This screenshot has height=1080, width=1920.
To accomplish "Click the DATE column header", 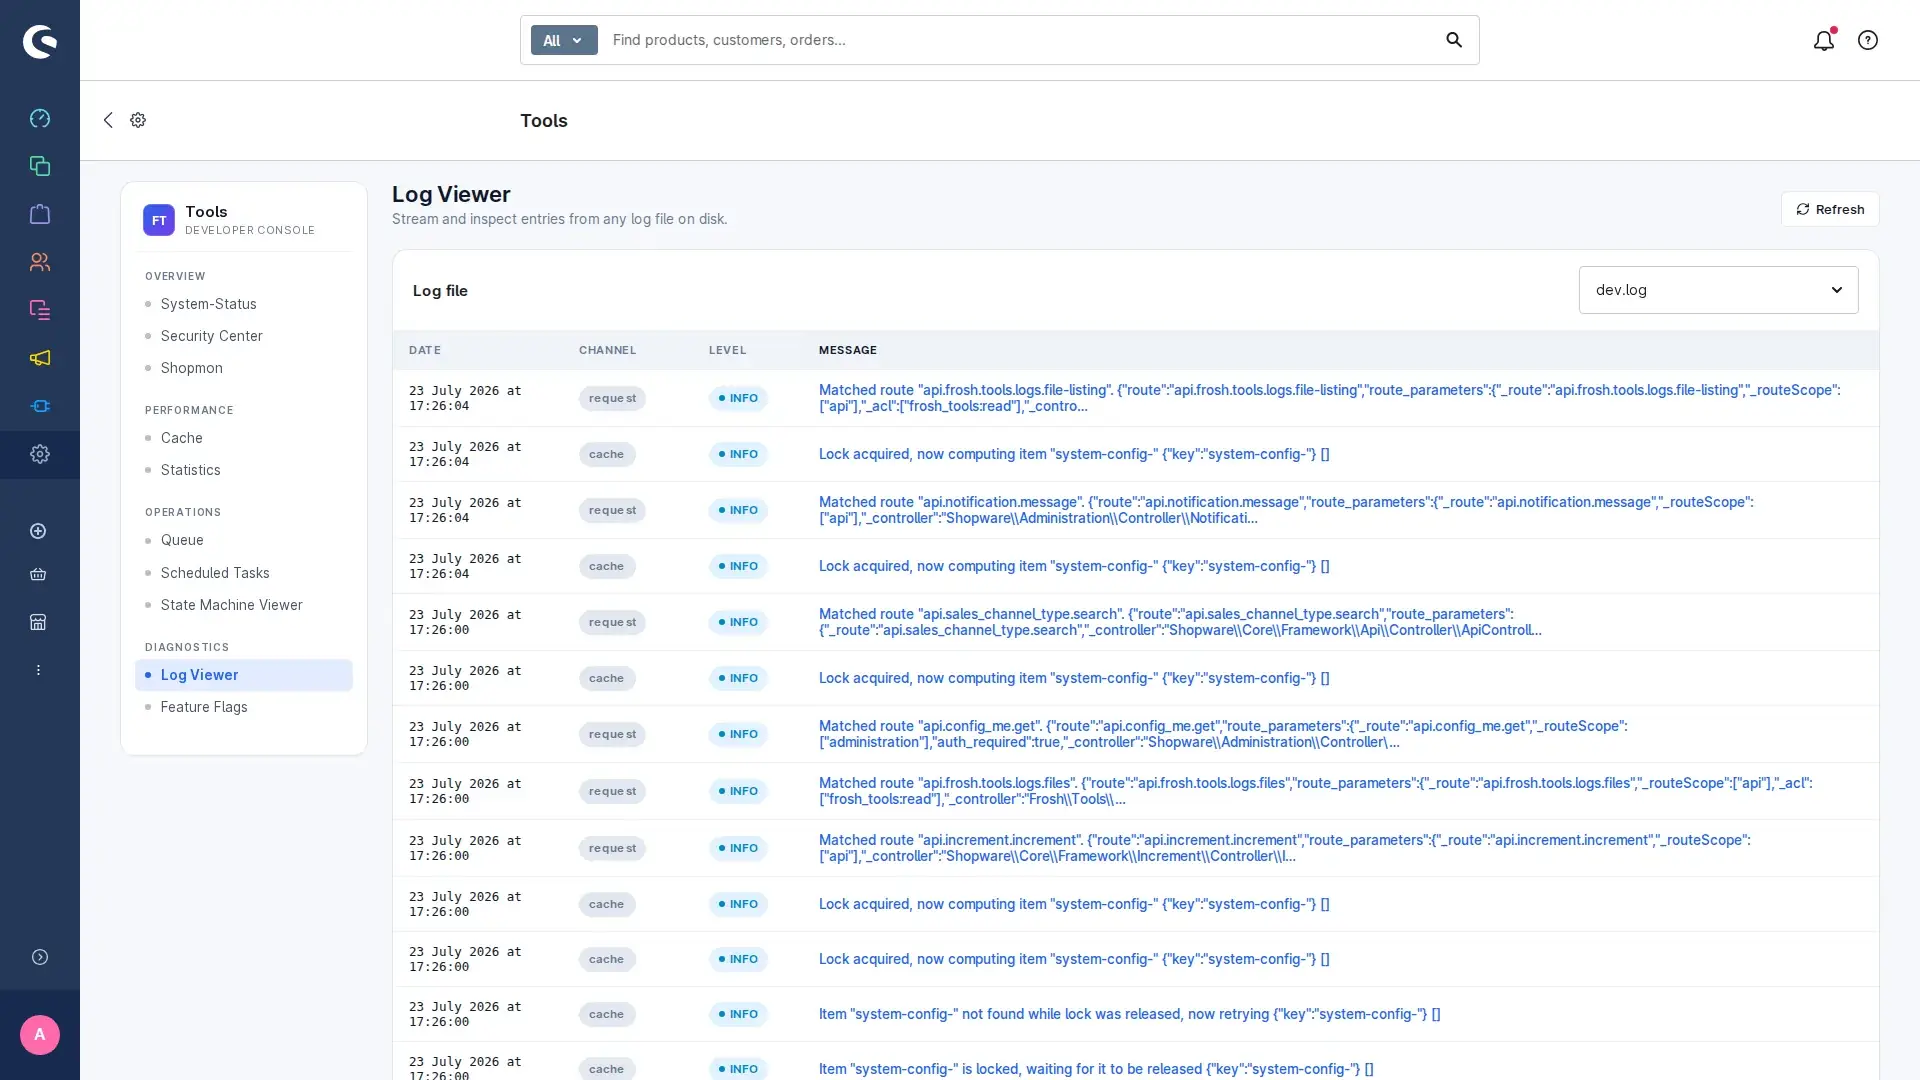I will coord(425,350).
